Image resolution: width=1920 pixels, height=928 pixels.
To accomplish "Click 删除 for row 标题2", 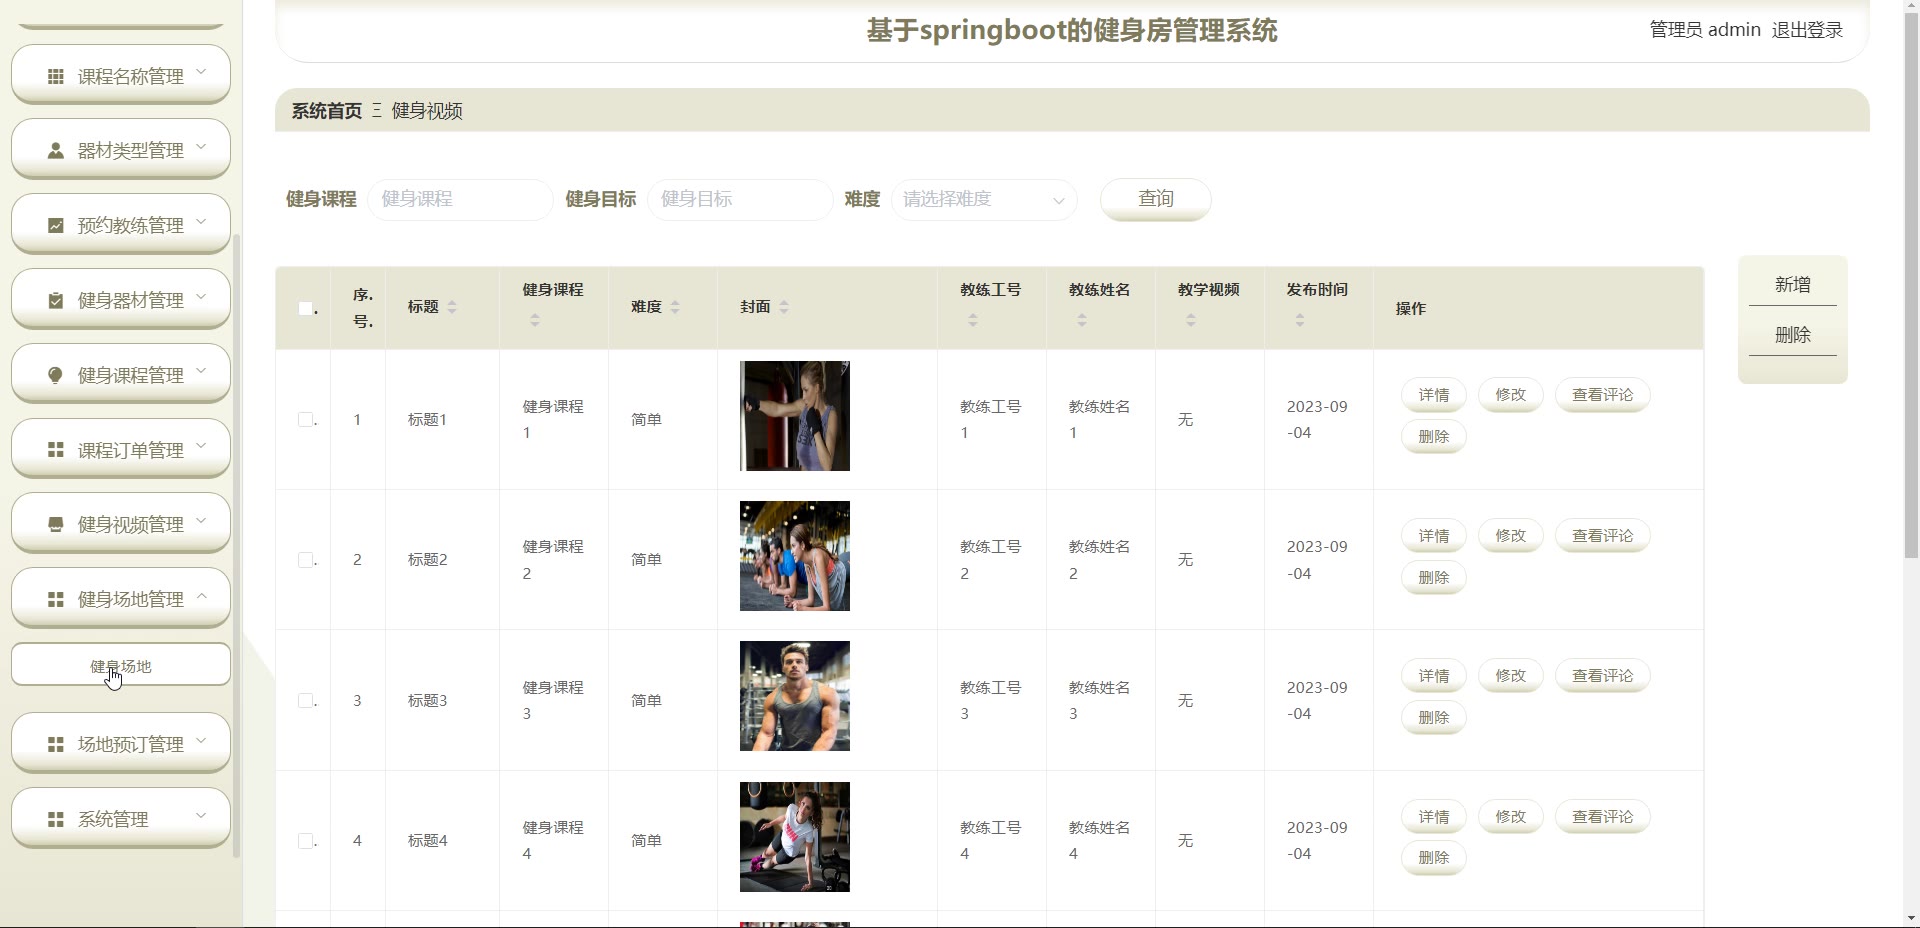I will pyautogui.click(x=1434, y=577).
